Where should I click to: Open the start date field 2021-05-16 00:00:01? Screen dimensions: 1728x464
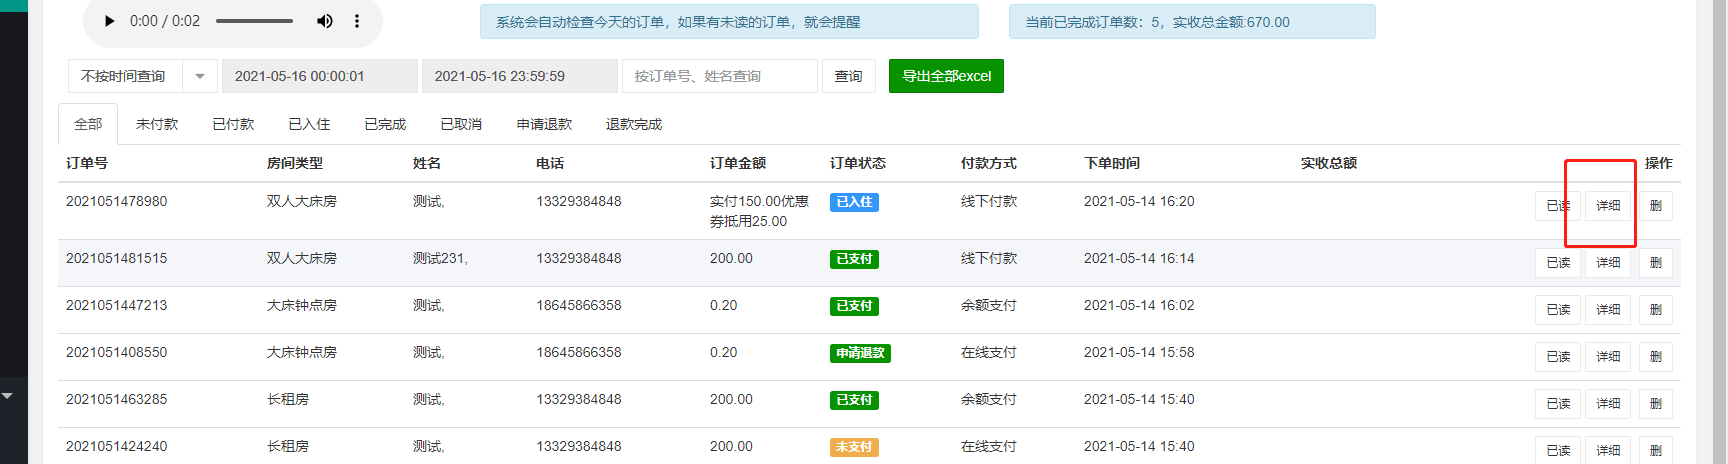tap(320, 76)
